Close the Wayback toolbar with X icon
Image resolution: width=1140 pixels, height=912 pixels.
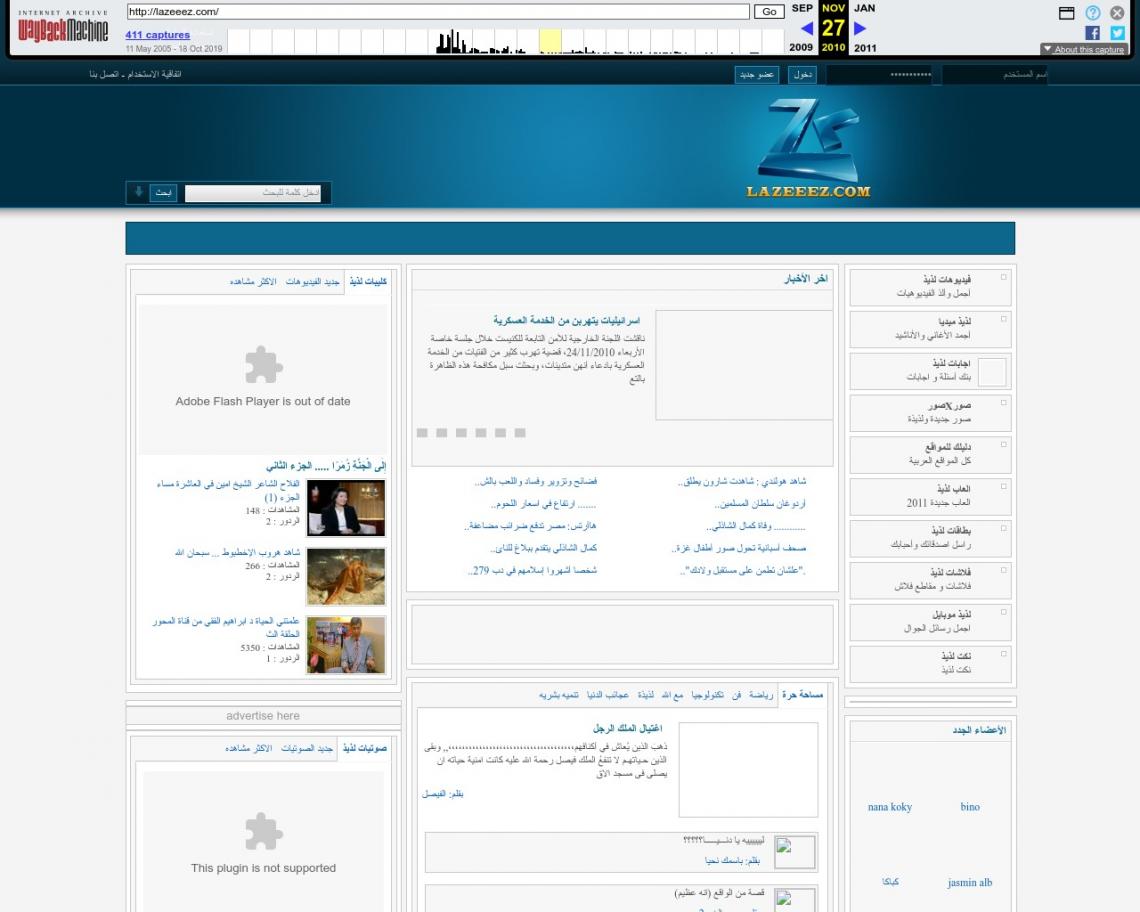[x=1117, y=12]
